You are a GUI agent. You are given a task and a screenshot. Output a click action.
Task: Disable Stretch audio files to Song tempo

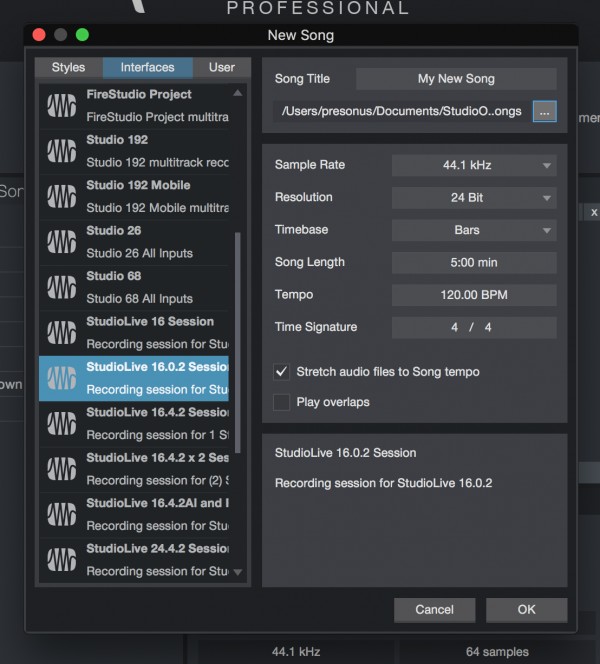click(x=282, y=372)
